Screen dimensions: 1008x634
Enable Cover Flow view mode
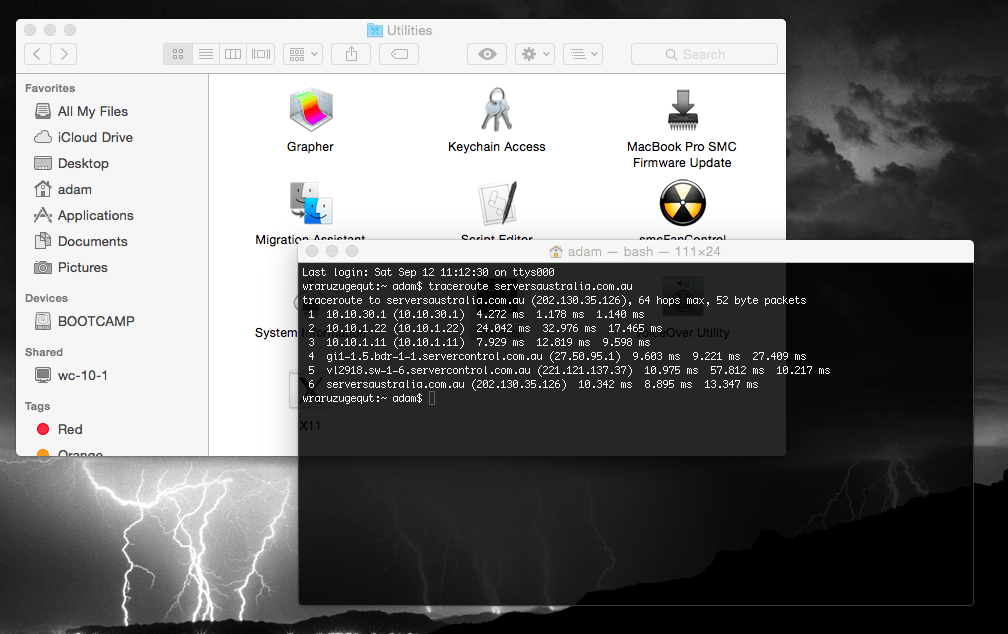(260, 54)
